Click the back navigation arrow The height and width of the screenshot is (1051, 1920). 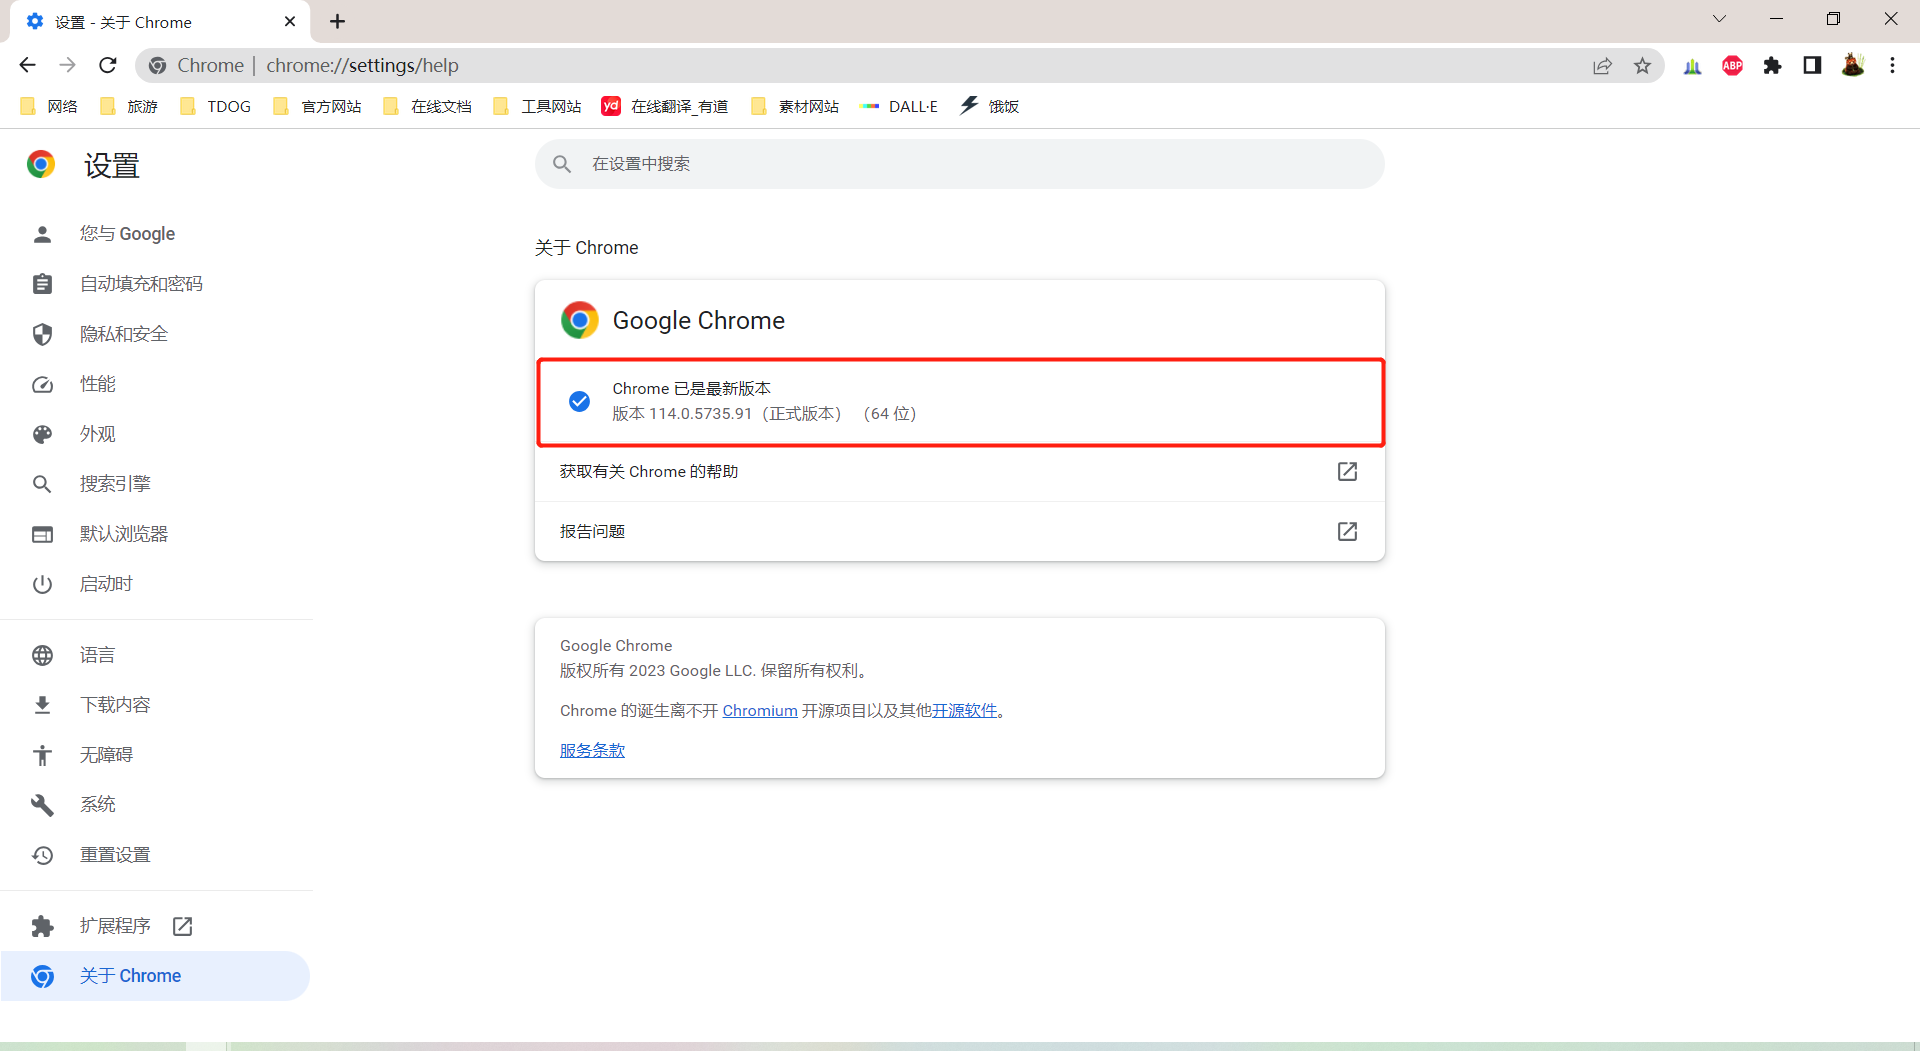tap(27, 65)
